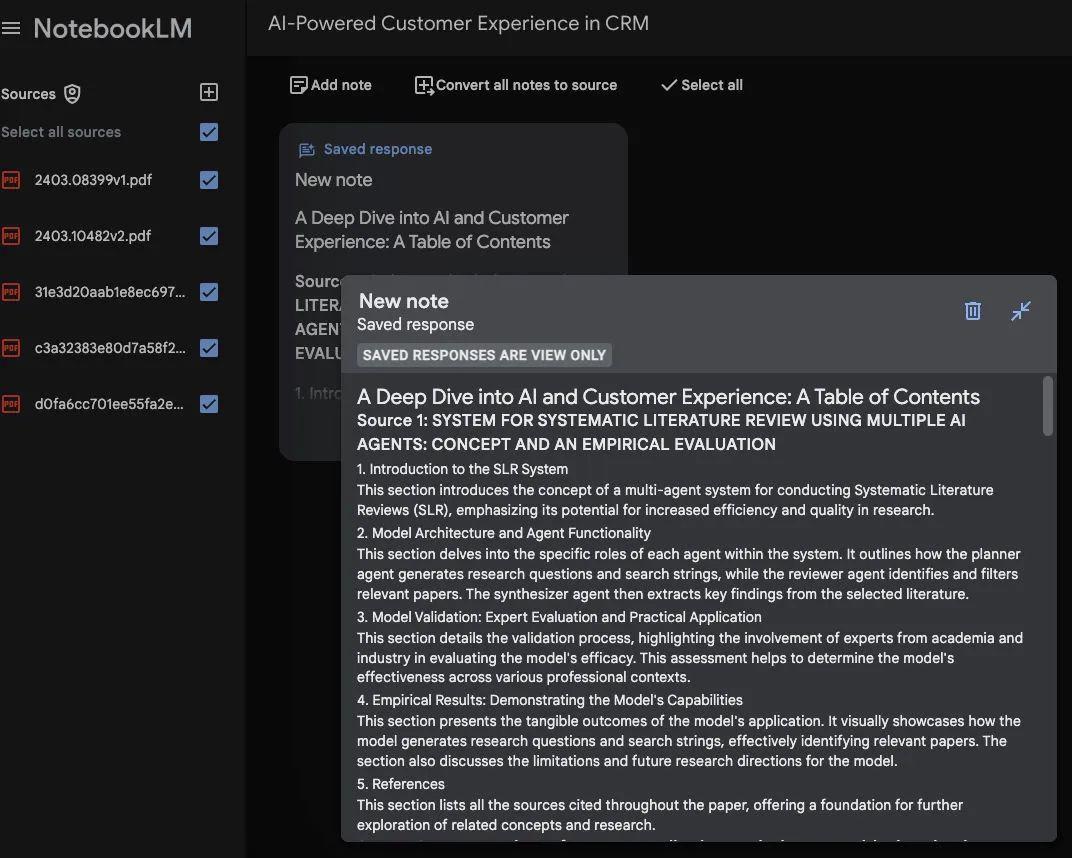Click Select all notes button

point(701,85)
